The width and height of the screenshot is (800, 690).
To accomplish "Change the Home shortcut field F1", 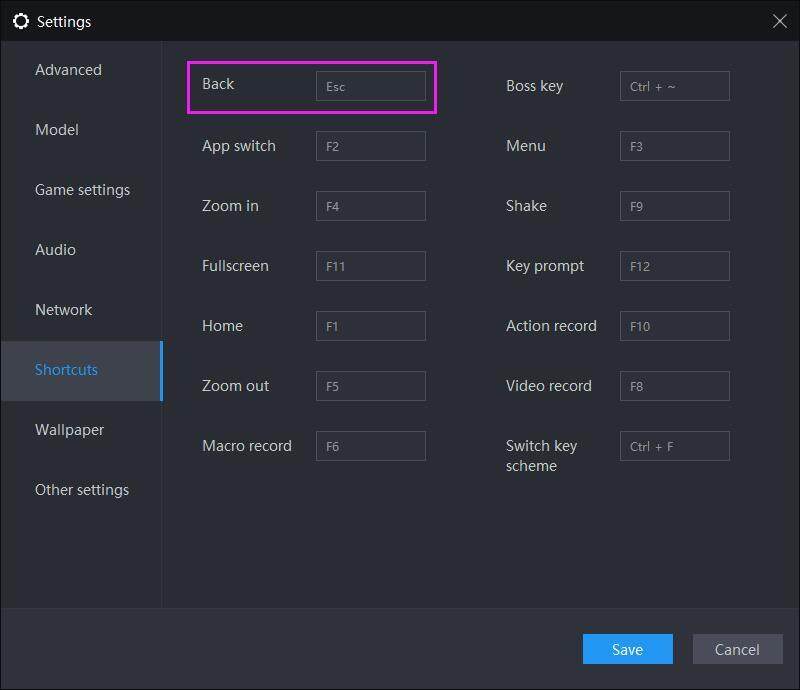I will point(371,326).
